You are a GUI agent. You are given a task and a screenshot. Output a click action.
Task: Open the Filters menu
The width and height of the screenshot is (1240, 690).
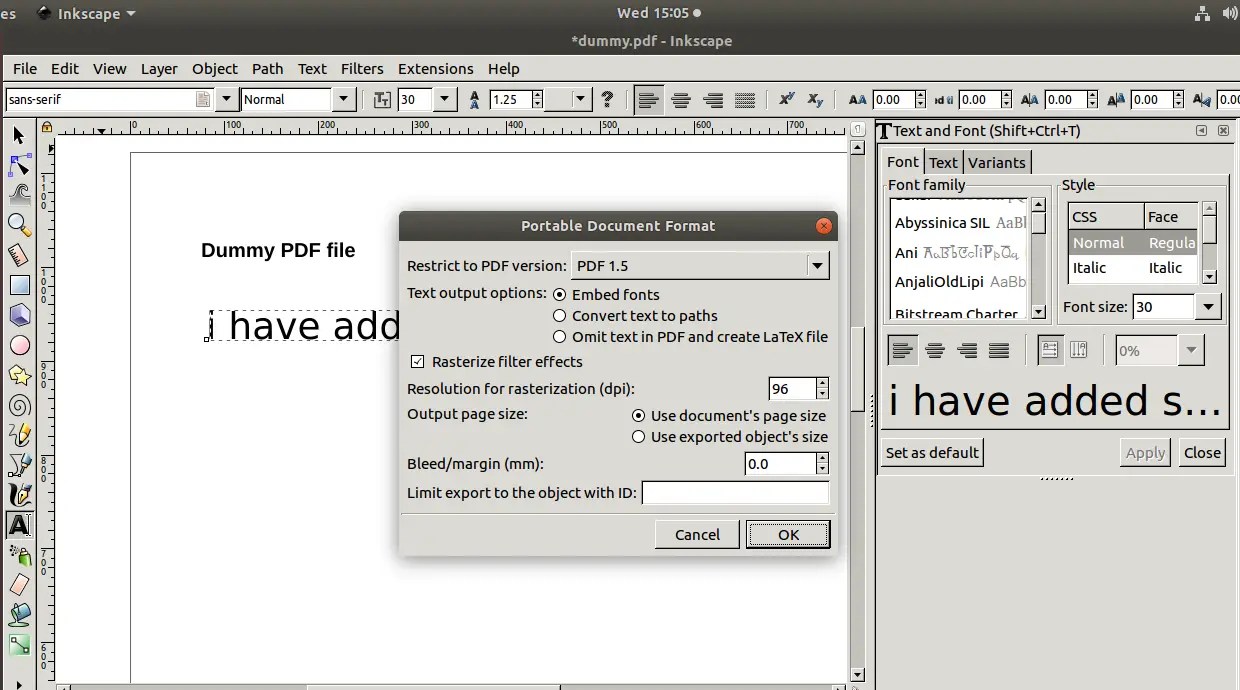[x=362, y=68]
